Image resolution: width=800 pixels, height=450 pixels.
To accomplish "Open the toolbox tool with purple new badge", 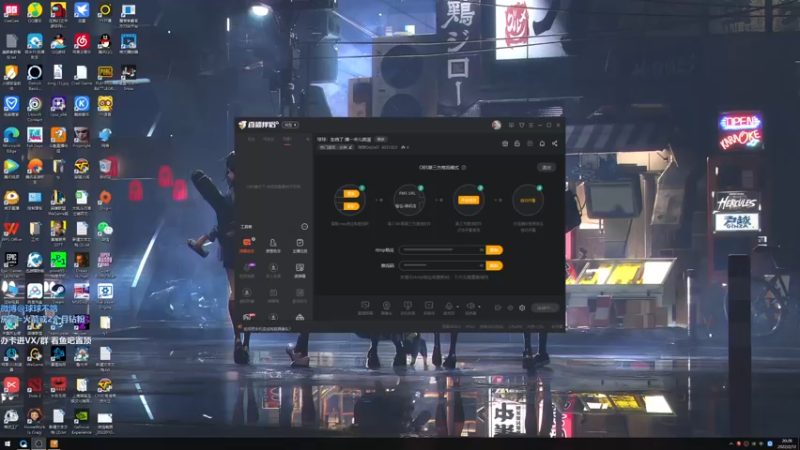I will pos(247,270).
